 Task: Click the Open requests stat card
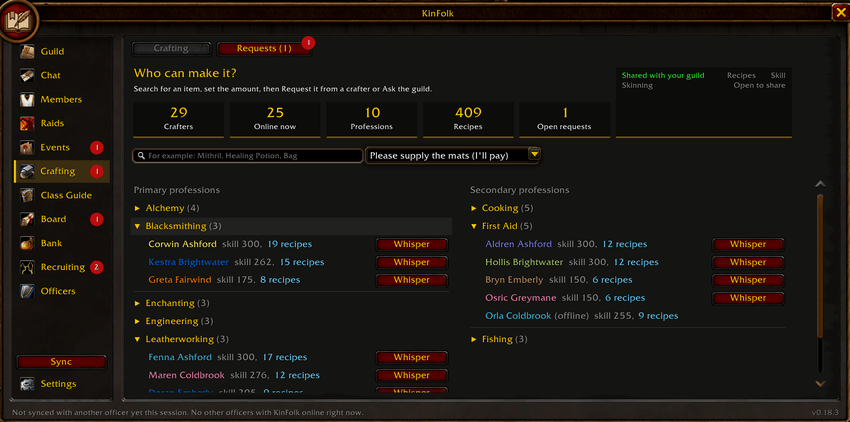pos(564,119)
